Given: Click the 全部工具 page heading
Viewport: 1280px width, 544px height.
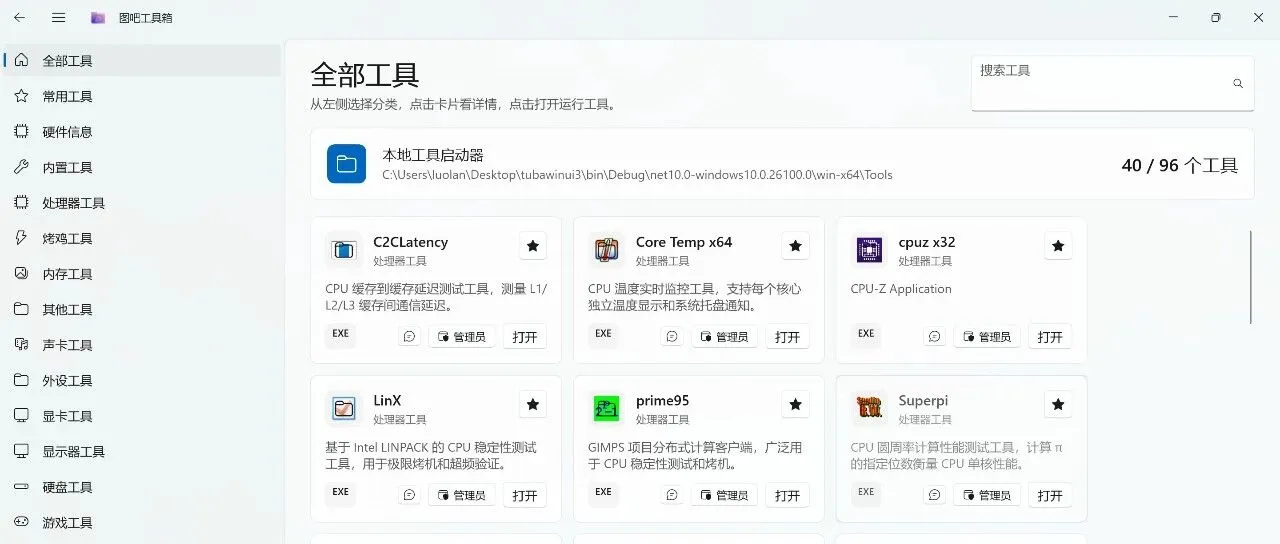Looking at the screenshot, I should [365, 75].
